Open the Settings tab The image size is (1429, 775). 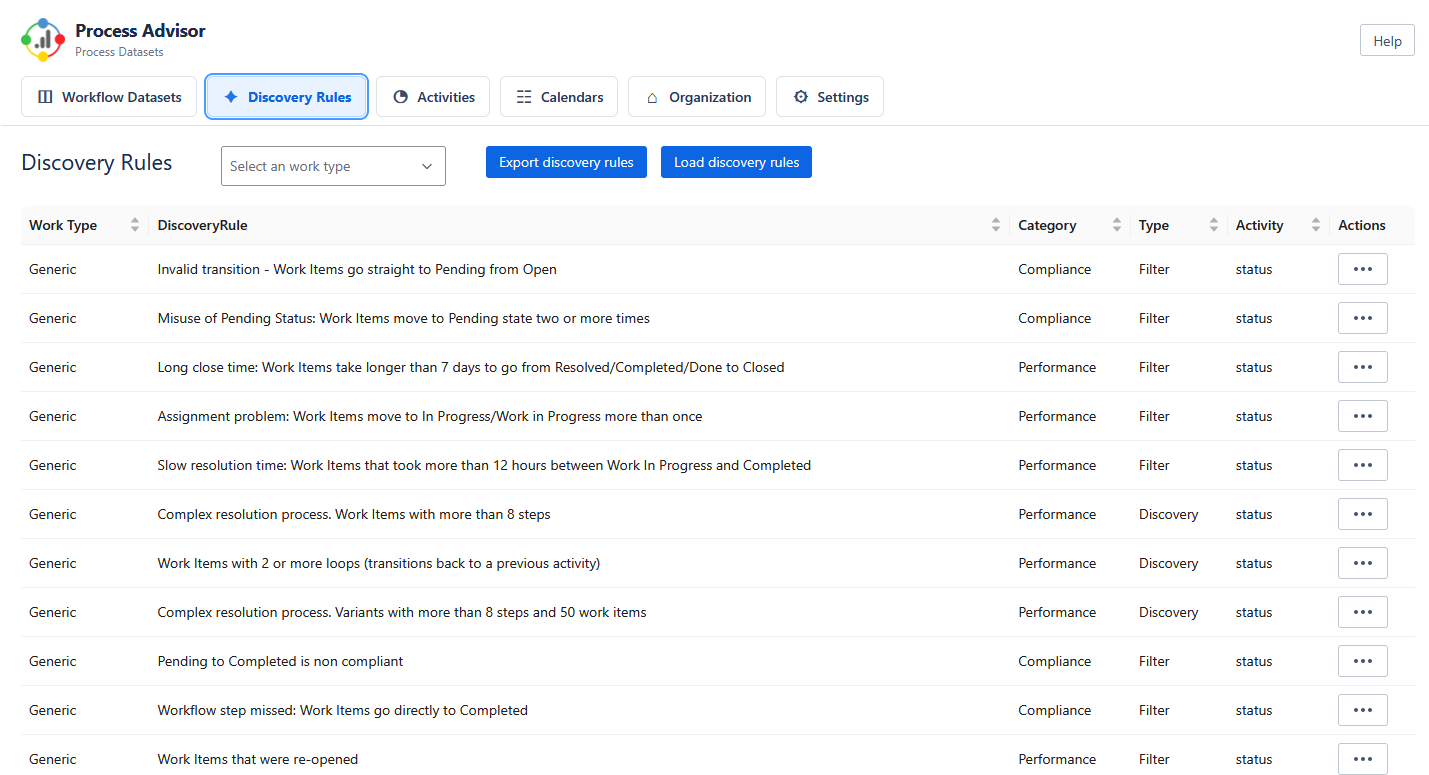point(830,97)
